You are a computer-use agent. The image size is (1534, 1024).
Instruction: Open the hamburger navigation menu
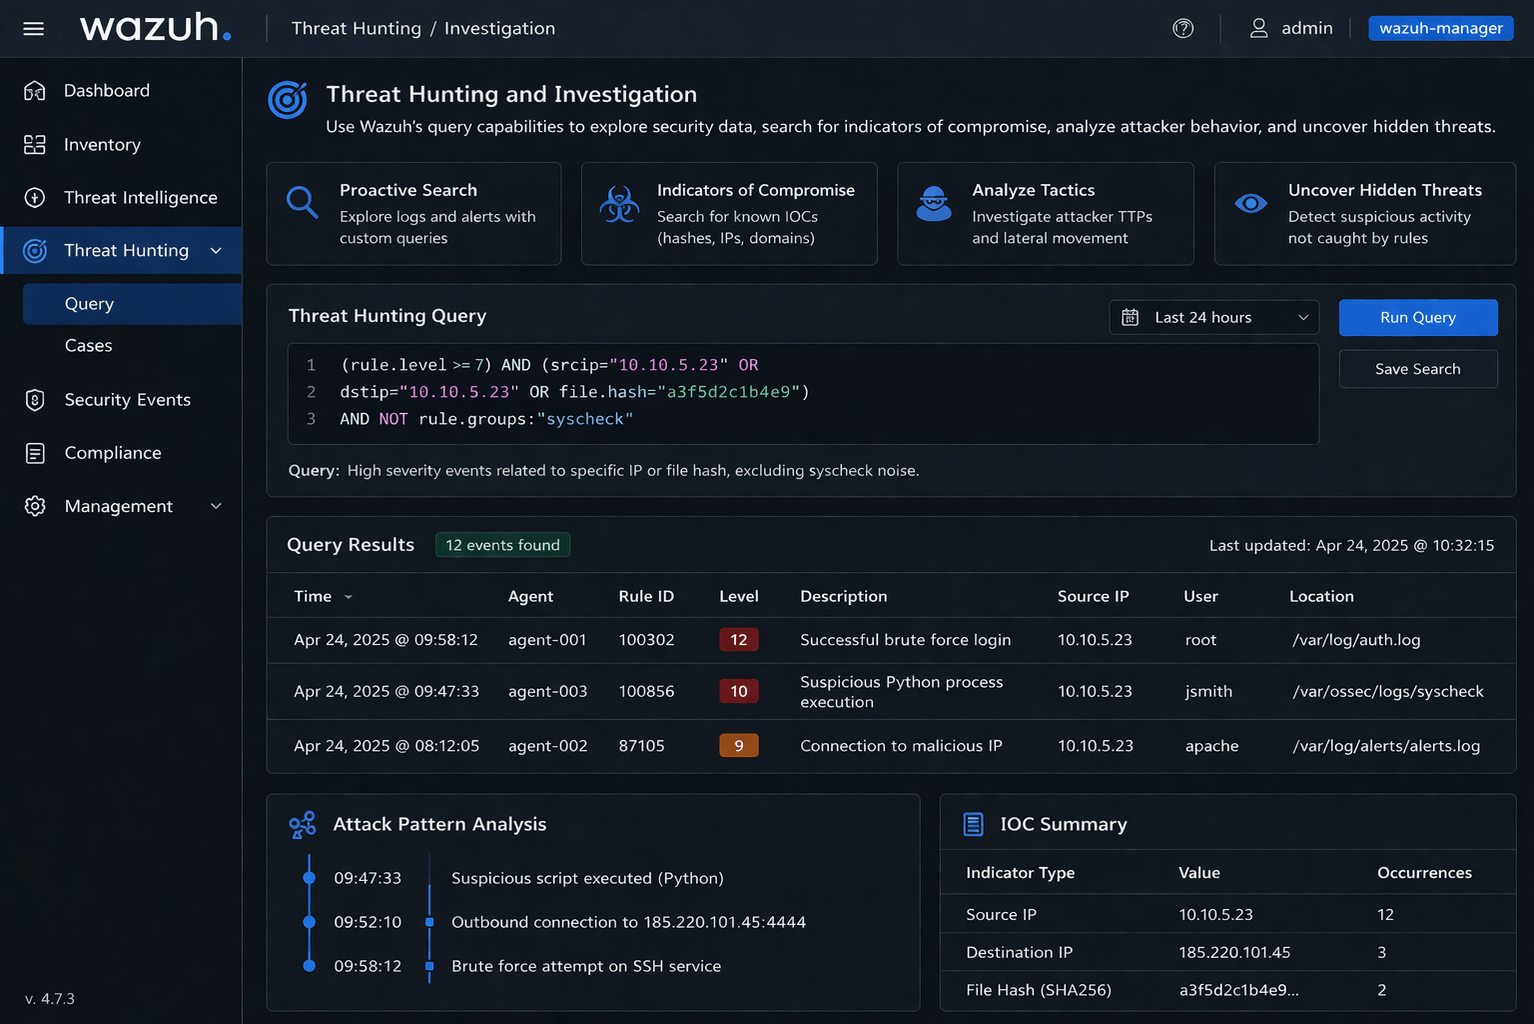(x=33, y=28)
